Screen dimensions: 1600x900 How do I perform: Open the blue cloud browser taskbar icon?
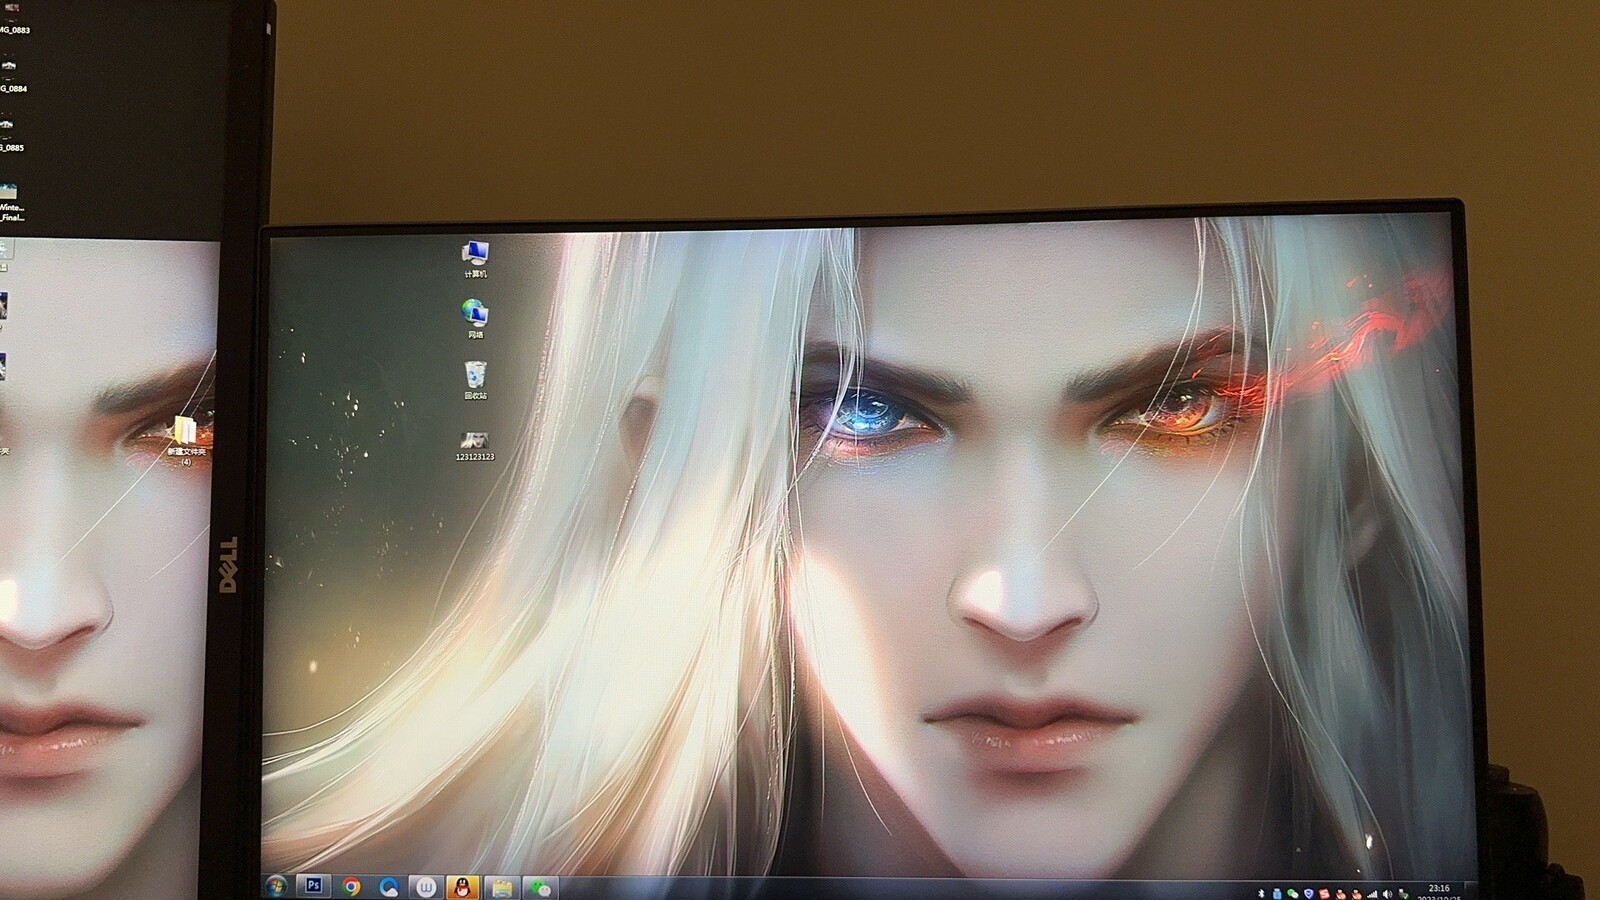[x=389, y=887]
